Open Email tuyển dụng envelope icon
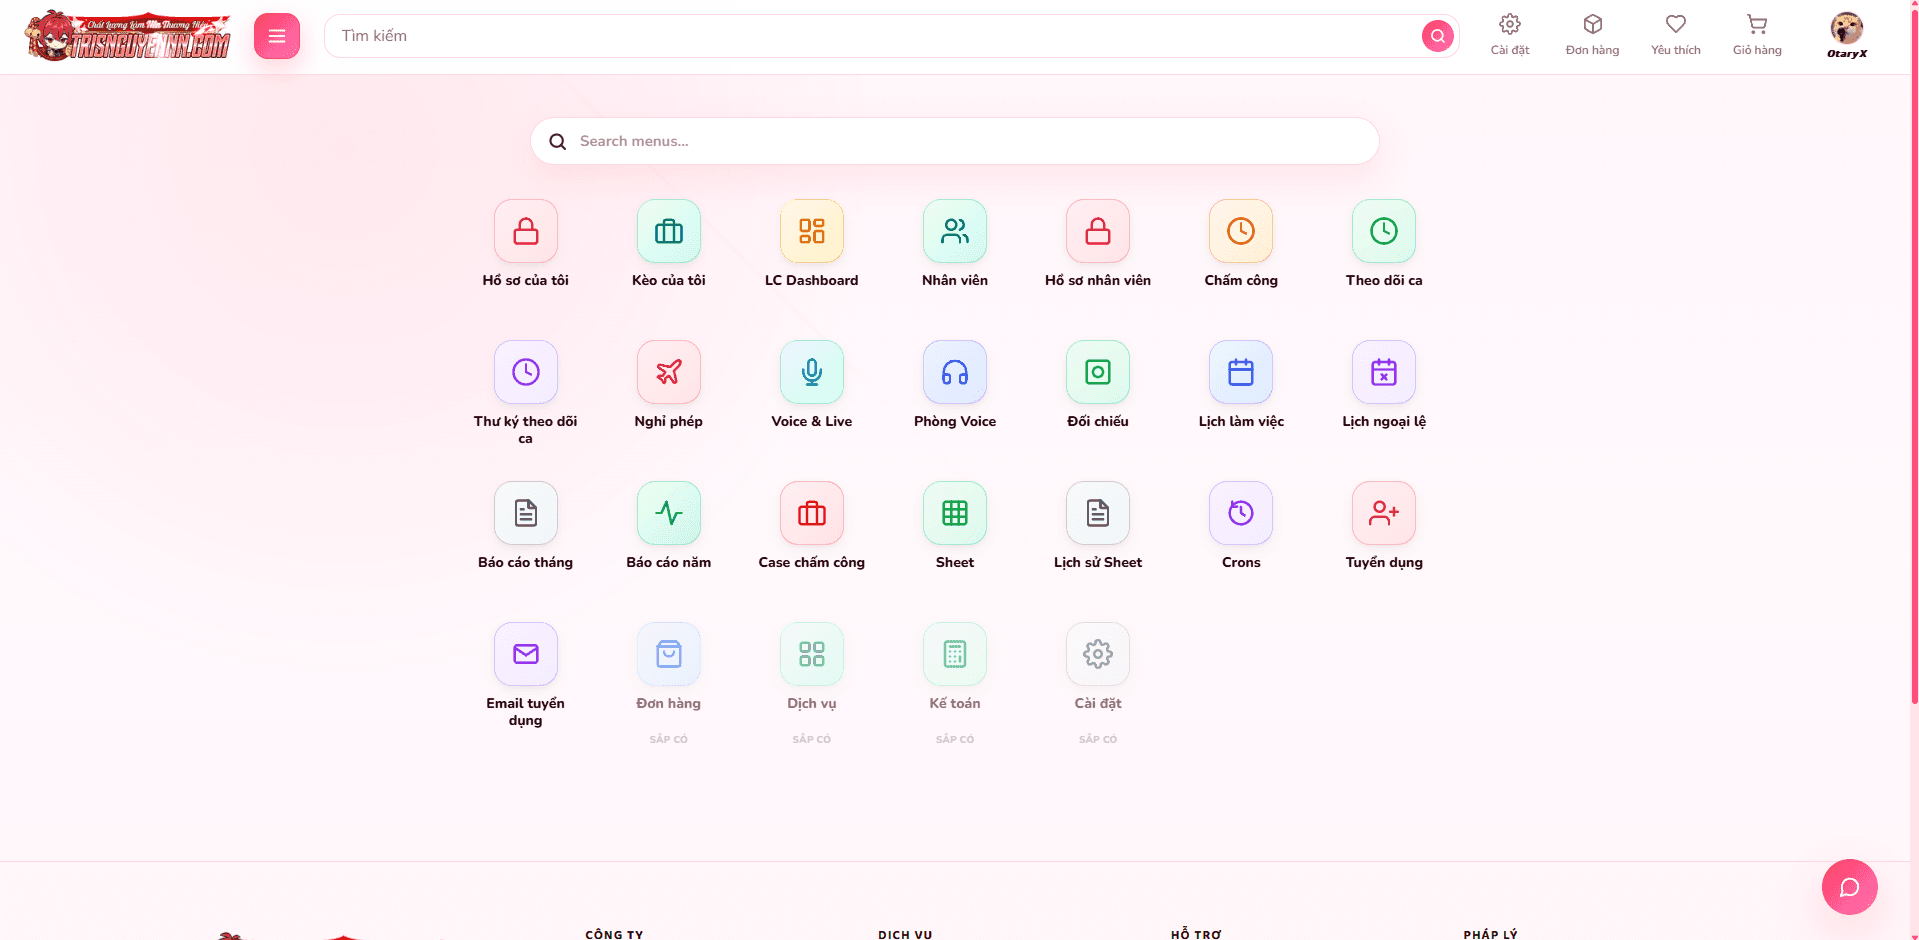Screen dimensions: 1919x940 (526, 654)
